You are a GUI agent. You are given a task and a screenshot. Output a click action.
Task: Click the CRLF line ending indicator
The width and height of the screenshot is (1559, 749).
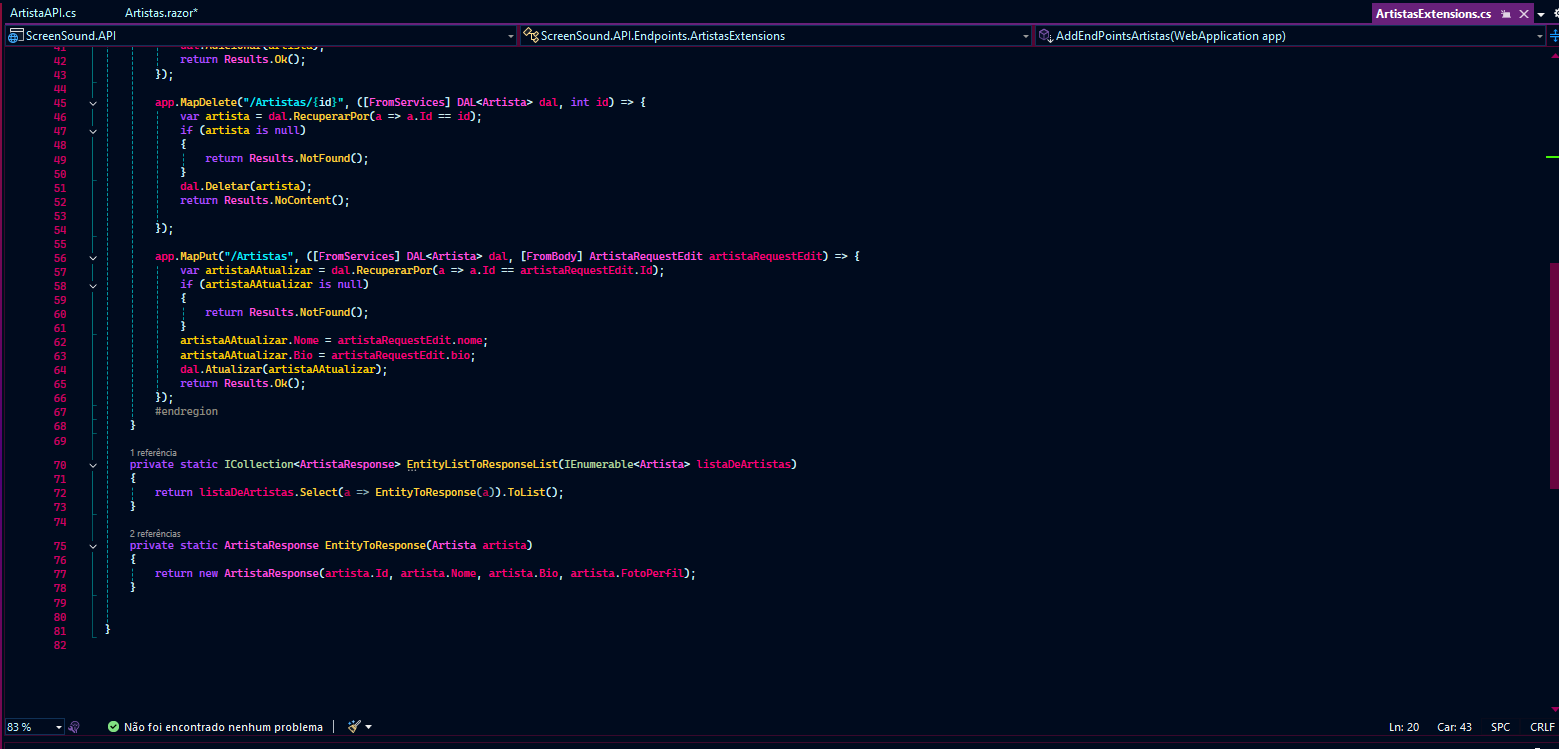[1542, 727]
